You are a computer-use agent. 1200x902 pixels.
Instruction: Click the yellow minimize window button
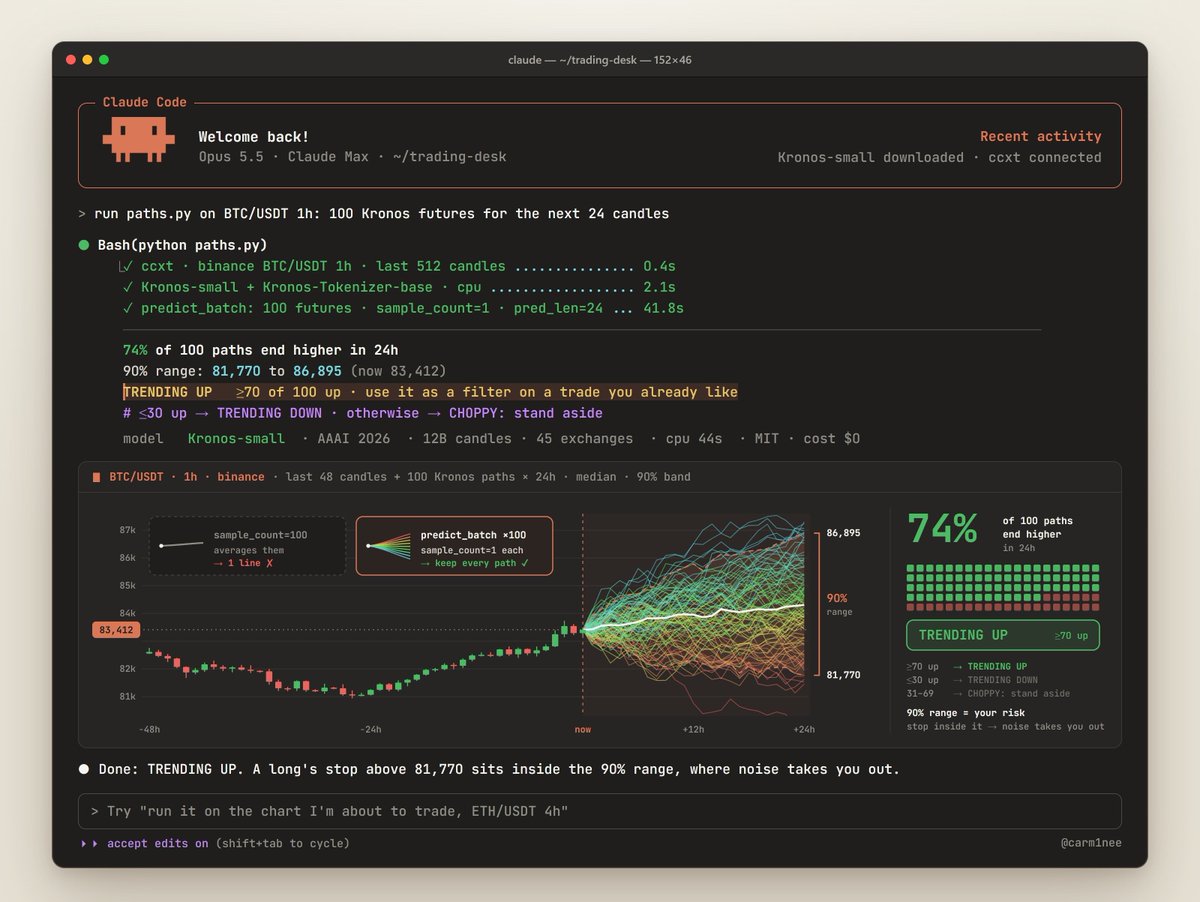click(87, 60)
